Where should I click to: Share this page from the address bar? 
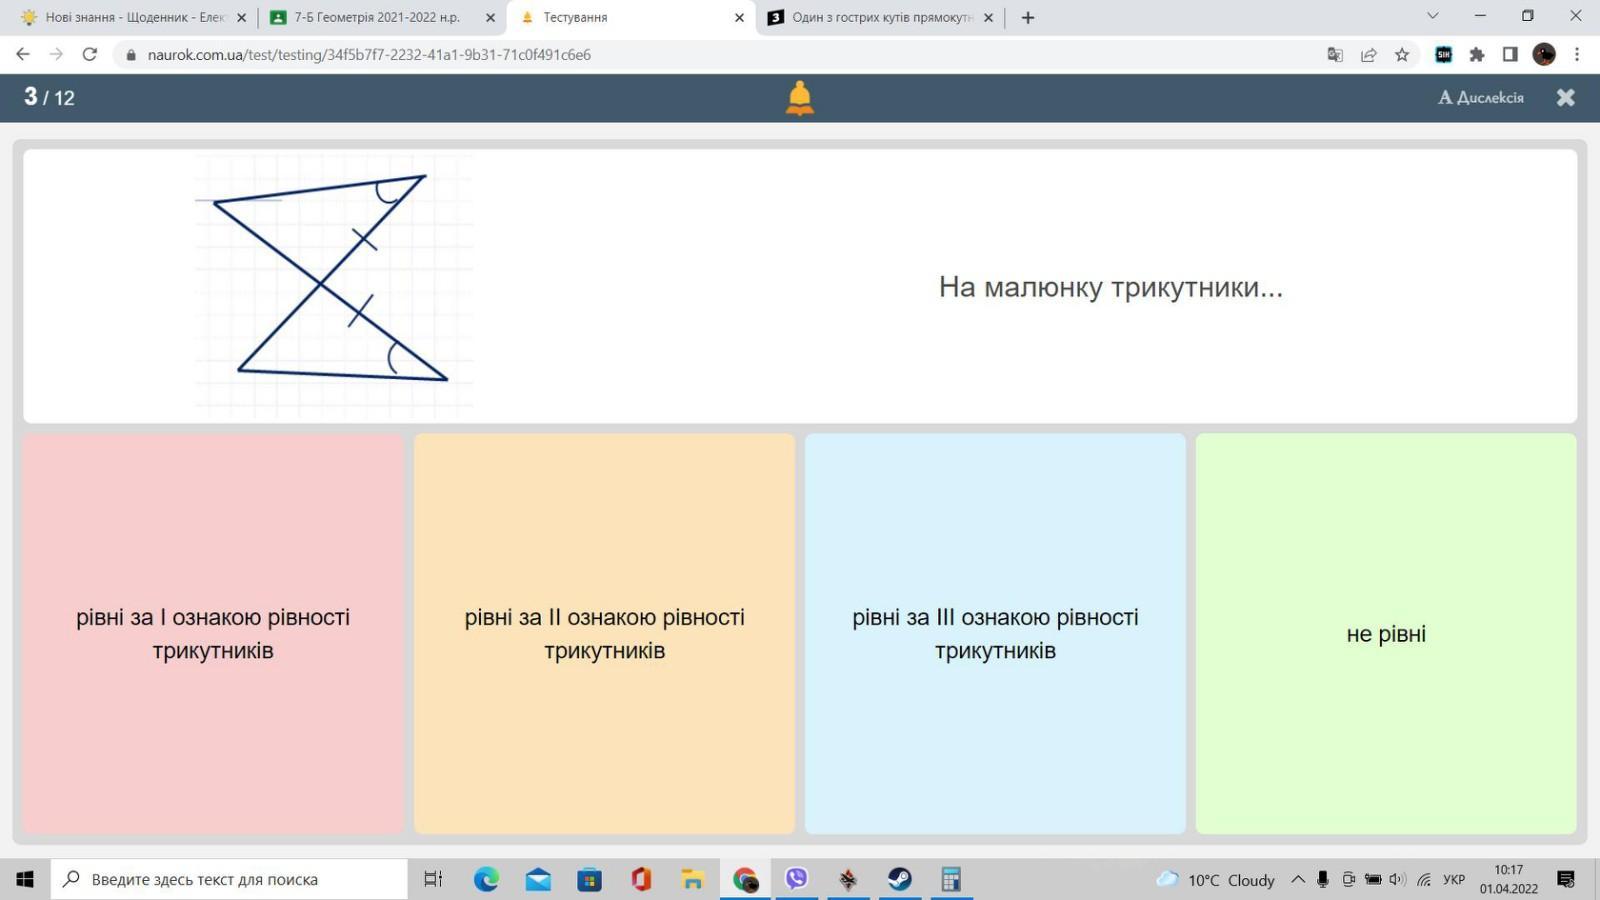(1369, 54)
